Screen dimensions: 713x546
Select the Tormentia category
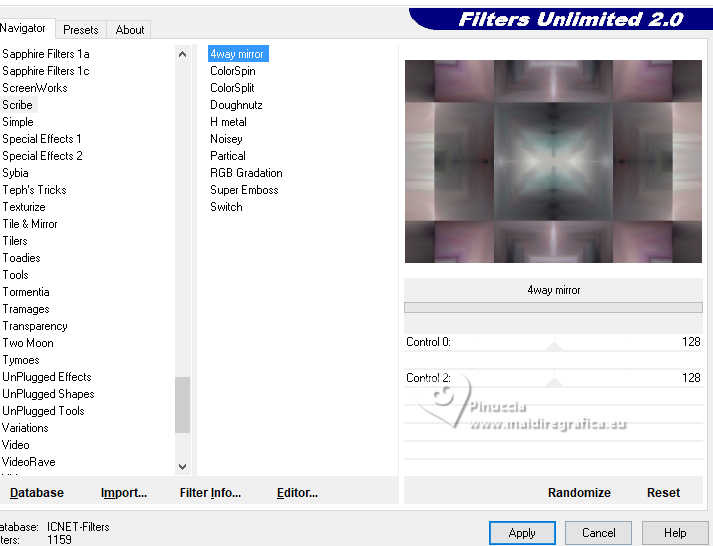[x=26, y=292]
